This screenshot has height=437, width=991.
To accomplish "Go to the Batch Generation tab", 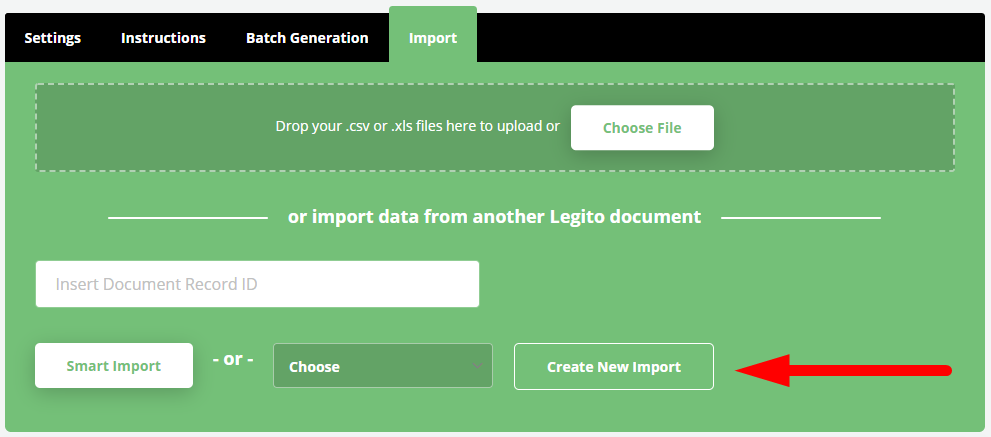I will click(x=307, y=38).
